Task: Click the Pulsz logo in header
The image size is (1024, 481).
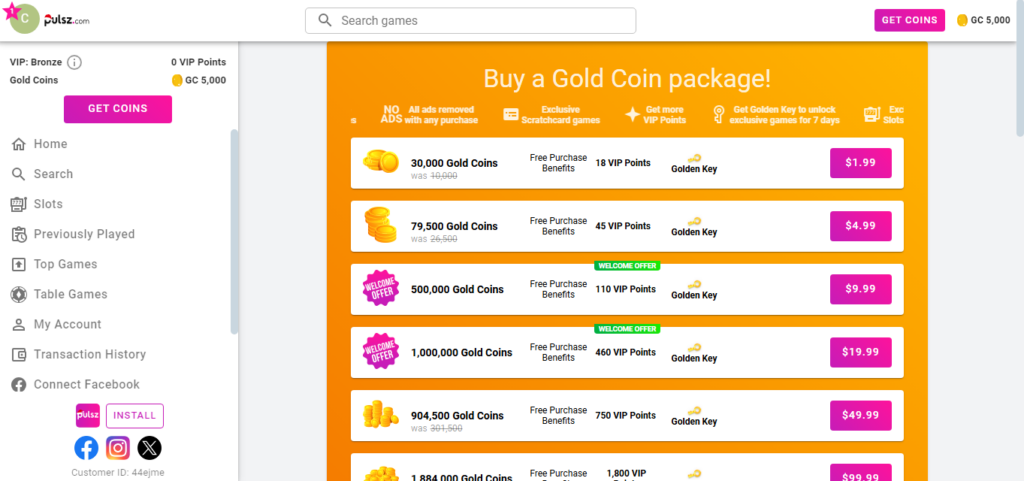Action: [67, 19]
